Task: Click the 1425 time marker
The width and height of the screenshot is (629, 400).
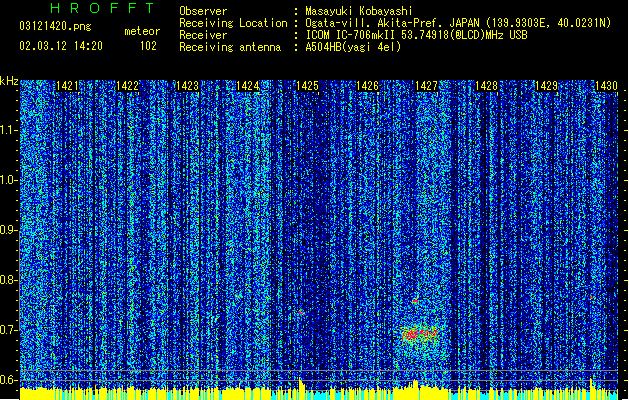Action: point(307,86)
